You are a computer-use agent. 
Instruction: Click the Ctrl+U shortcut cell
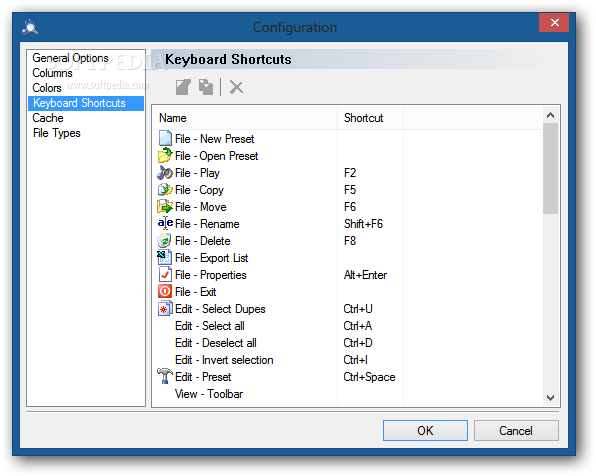tap(358, 309)
